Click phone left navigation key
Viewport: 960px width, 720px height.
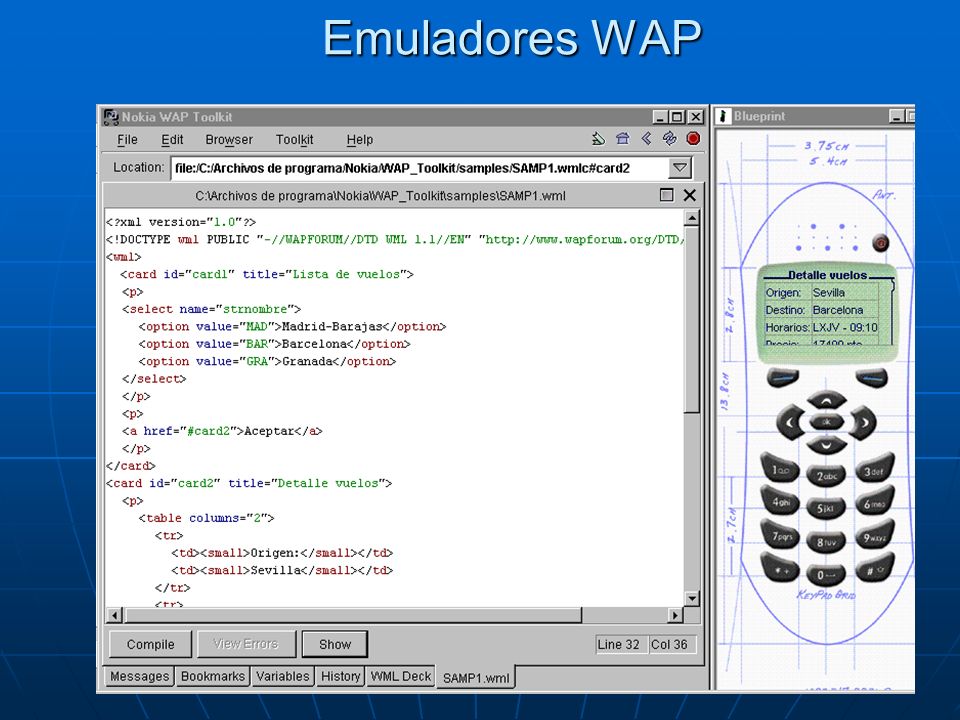coord(790,422)
